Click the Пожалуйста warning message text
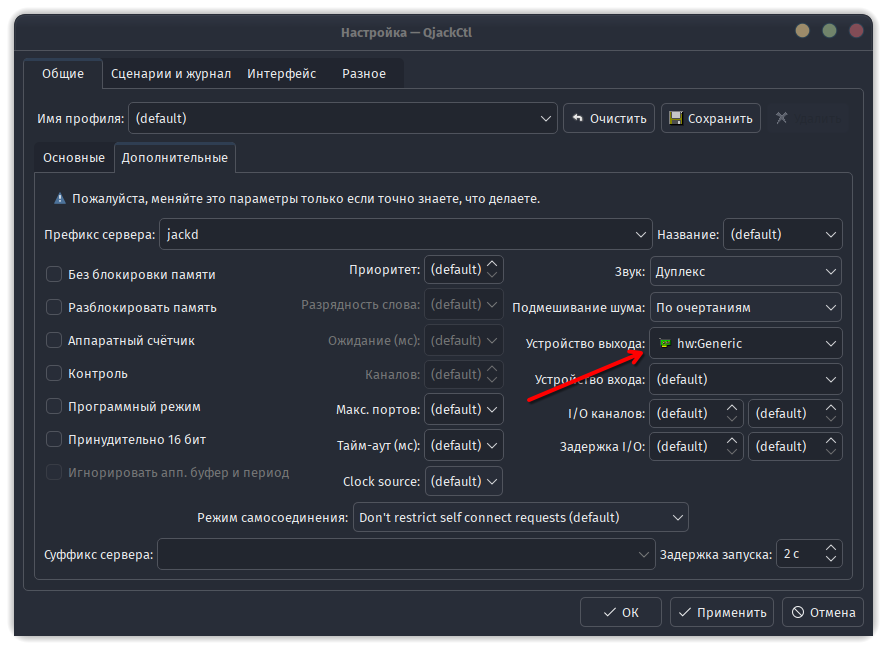 point(305,199)
